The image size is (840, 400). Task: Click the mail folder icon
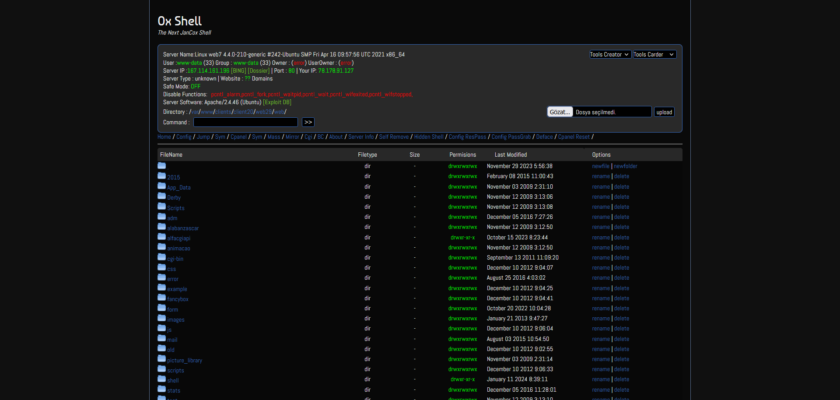coord(162,338)
